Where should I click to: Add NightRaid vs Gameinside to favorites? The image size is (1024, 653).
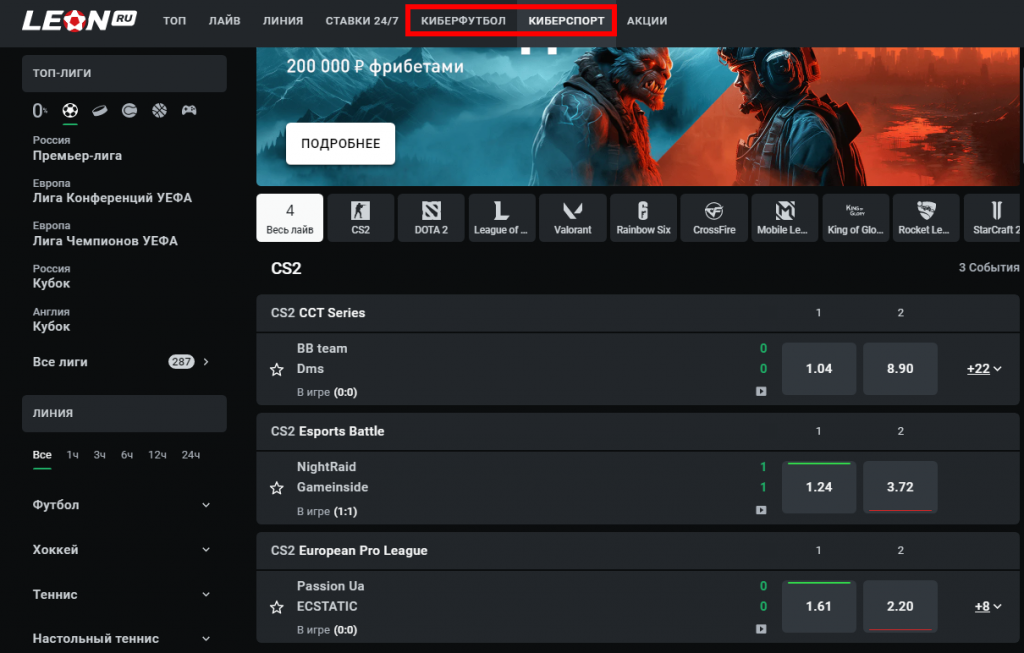click(x=277, y=488)
